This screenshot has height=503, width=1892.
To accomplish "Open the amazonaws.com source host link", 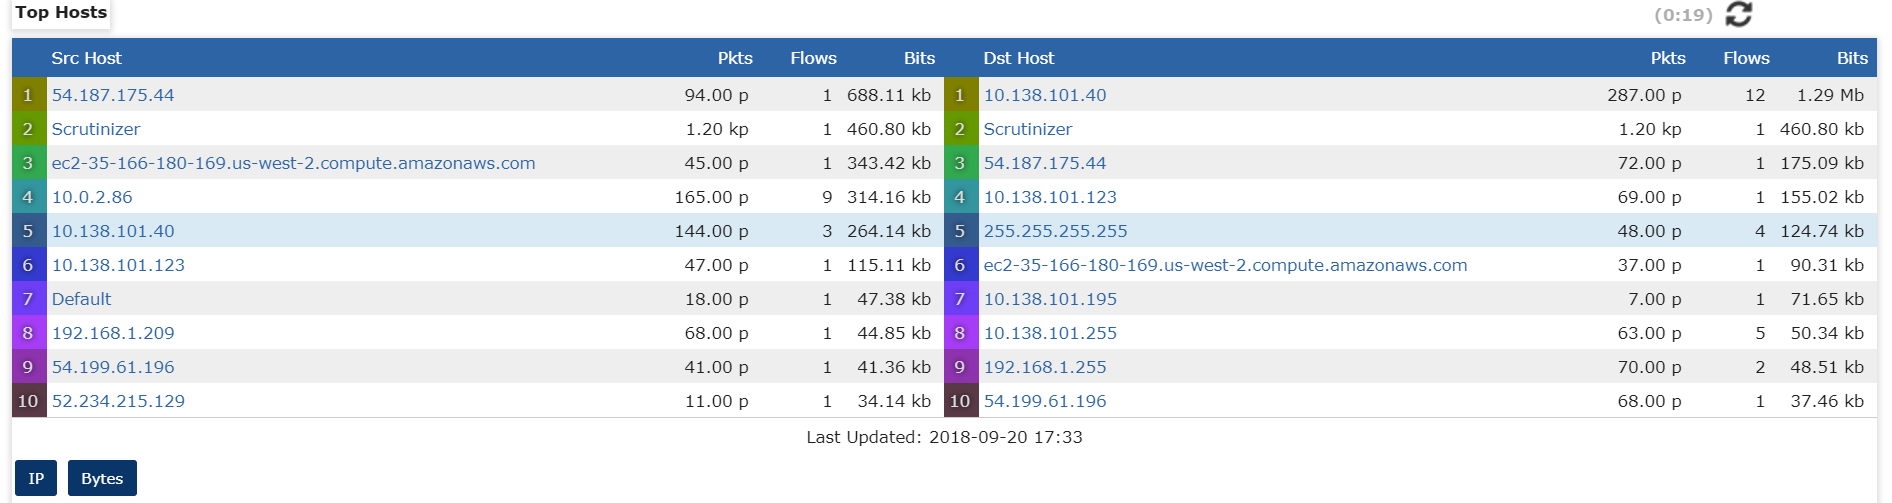I will (x=293, y=163).
